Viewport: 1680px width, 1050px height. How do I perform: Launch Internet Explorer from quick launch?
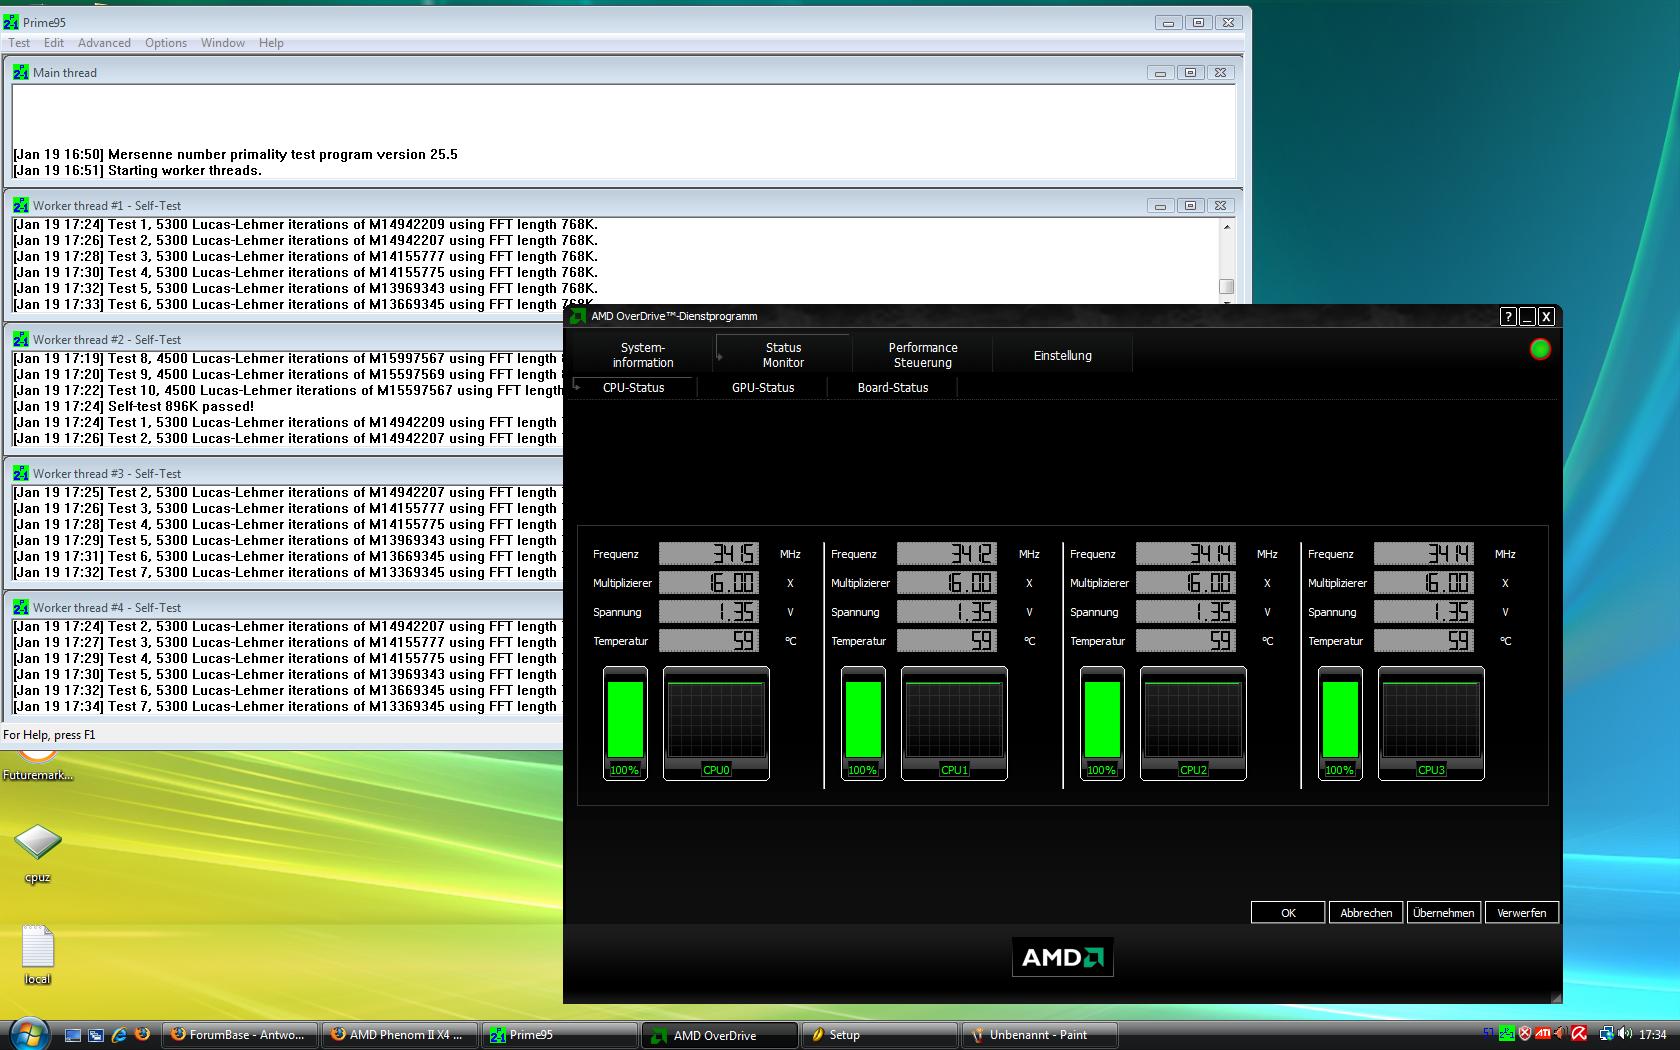pyautogui.click(x=119, y=1035)
